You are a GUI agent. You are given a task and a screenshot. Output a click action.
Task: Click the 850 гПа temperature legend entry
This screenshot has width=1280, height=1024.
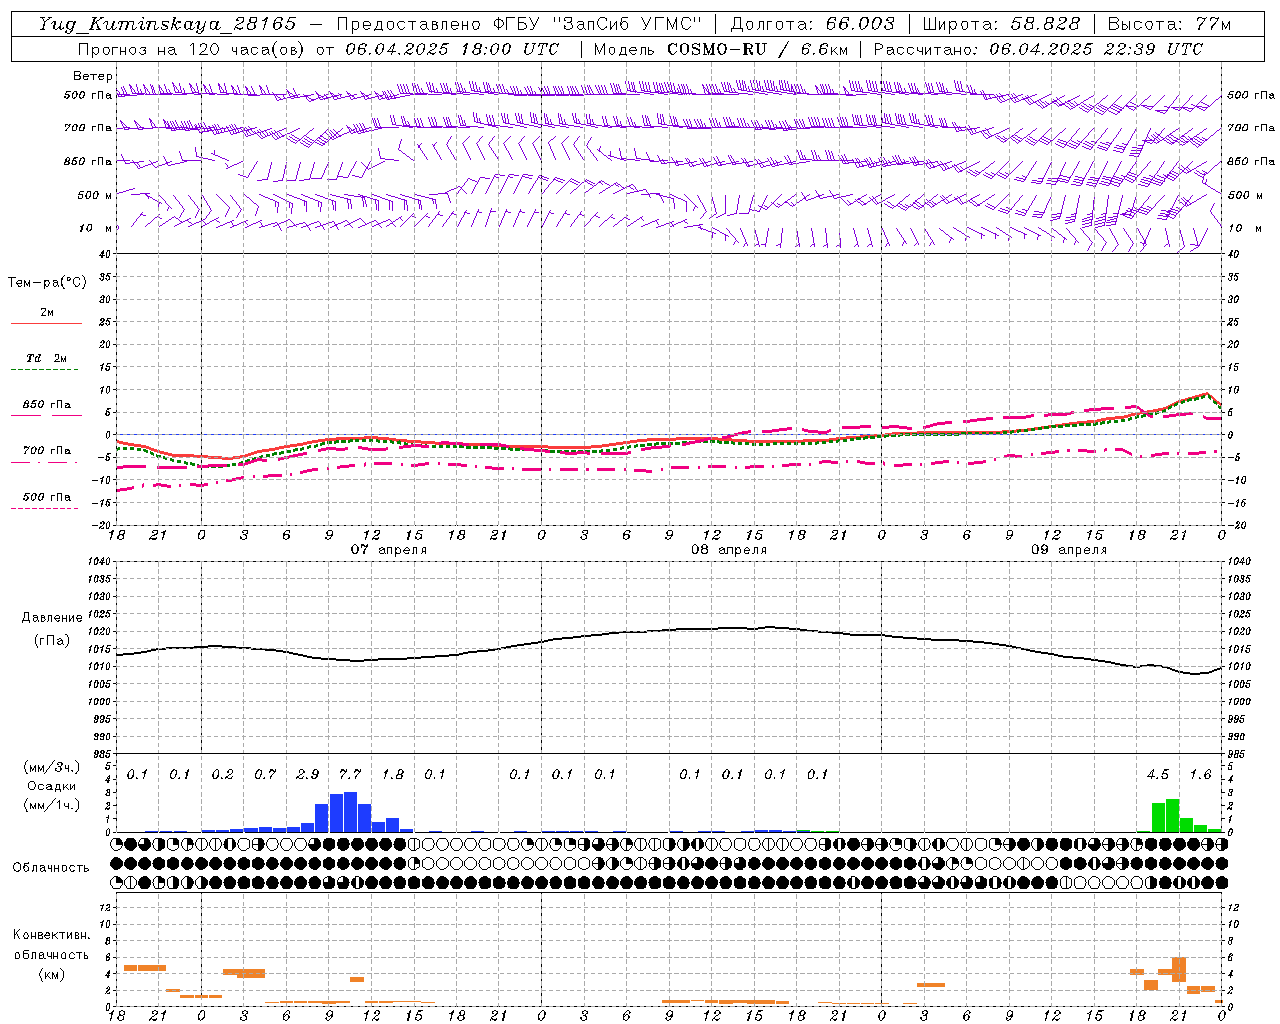pos(46,405)
